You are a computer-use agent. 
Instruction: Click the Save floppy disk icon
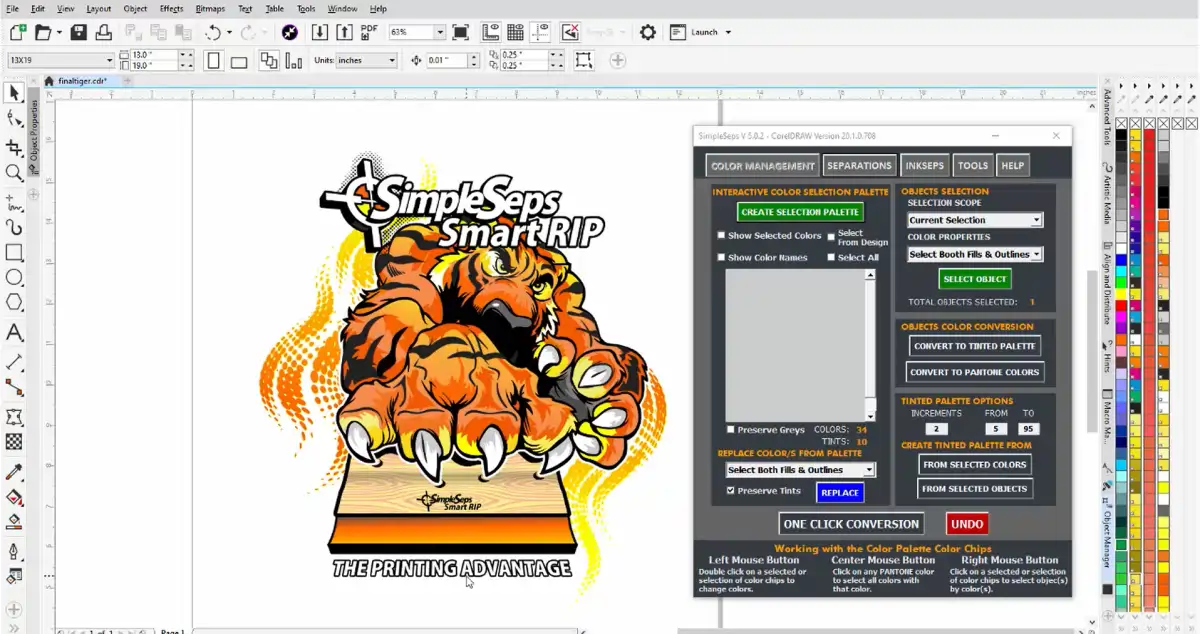(78, 32)
